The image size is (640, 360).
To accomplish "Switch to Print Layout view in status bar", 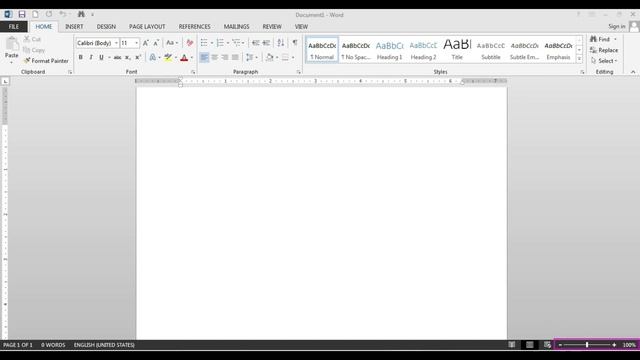I will pos(530,345).
